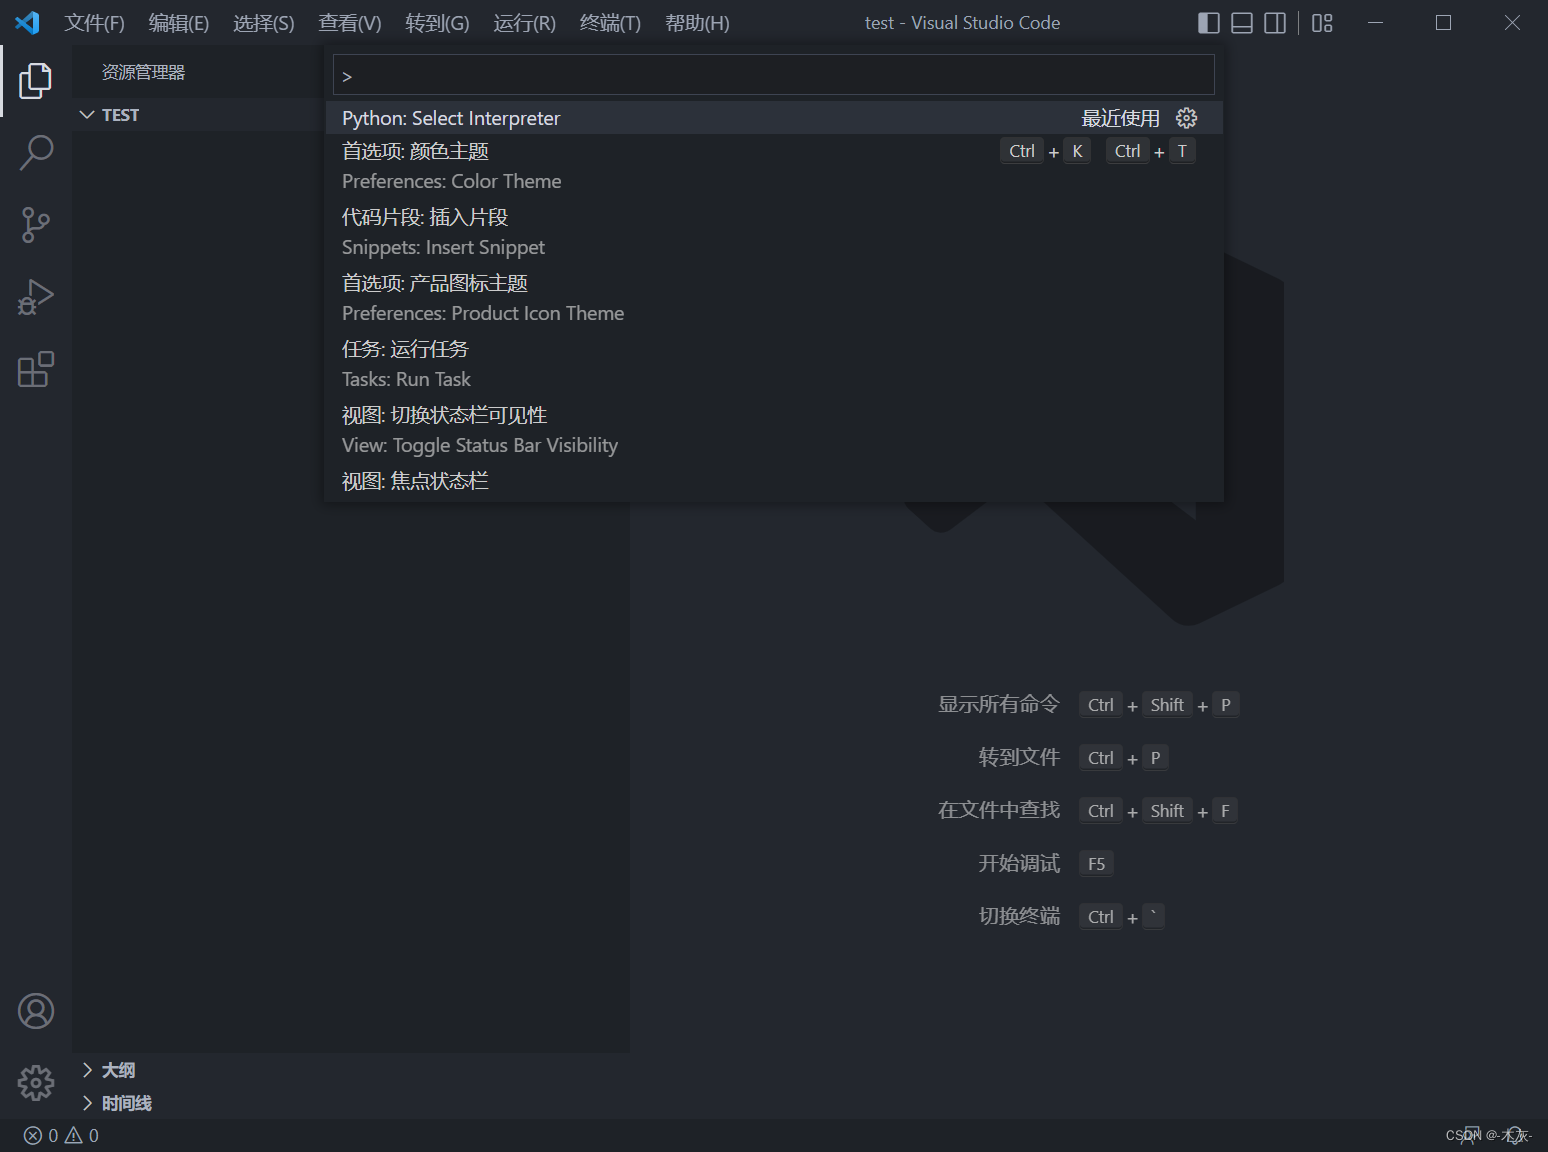1548x1152 pixels.
Task: Open the 编辑(E) menu
Action: tap(178, 23)
